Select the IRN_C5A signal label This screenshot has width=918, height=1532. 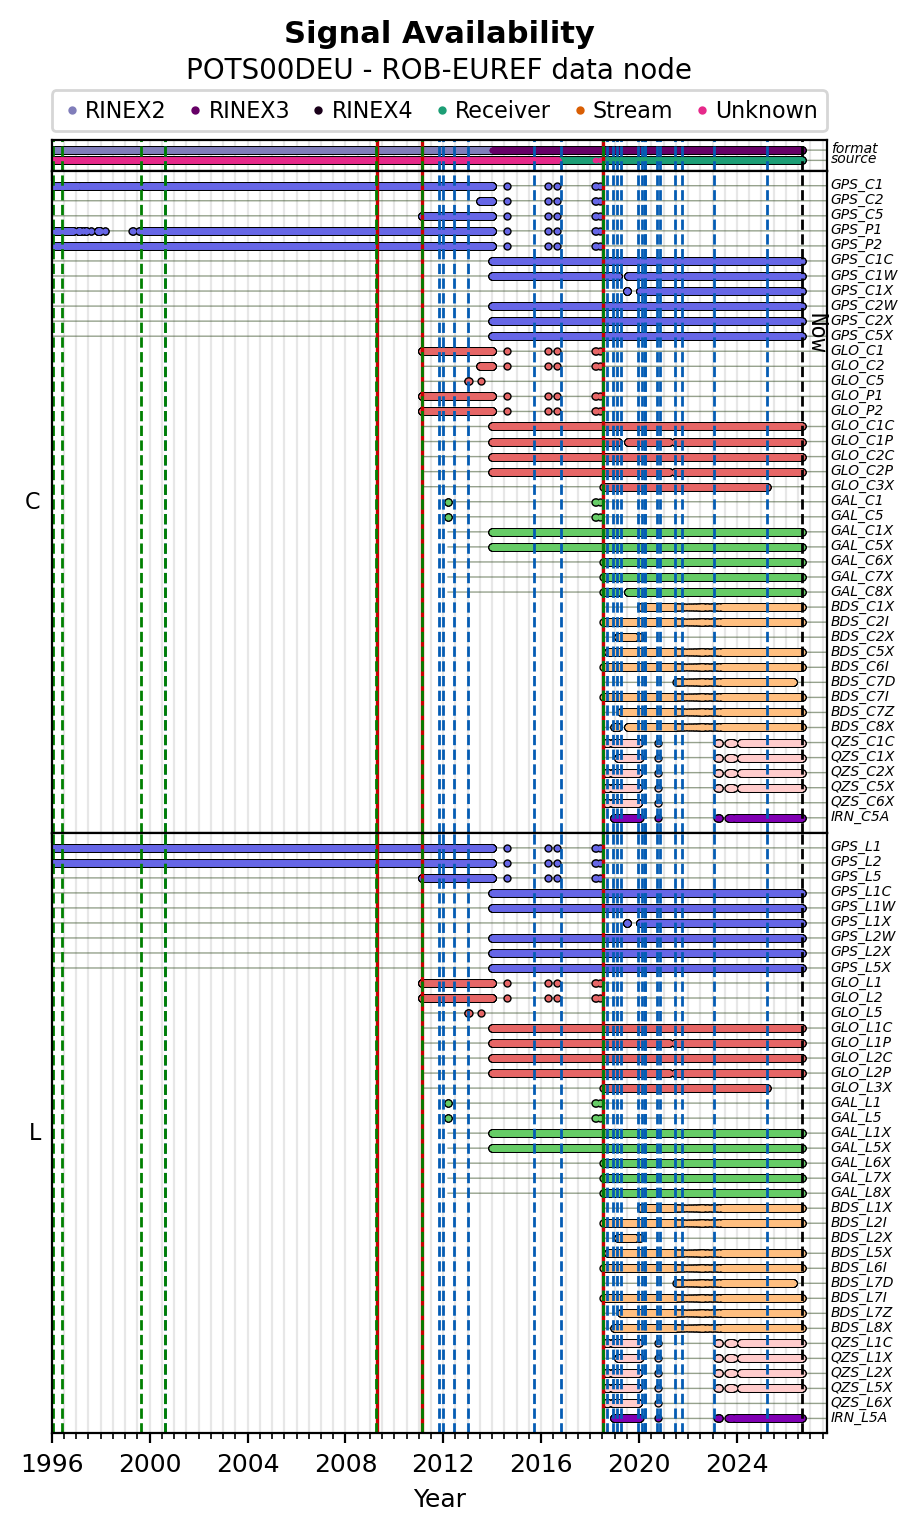[x=859, y=817]
